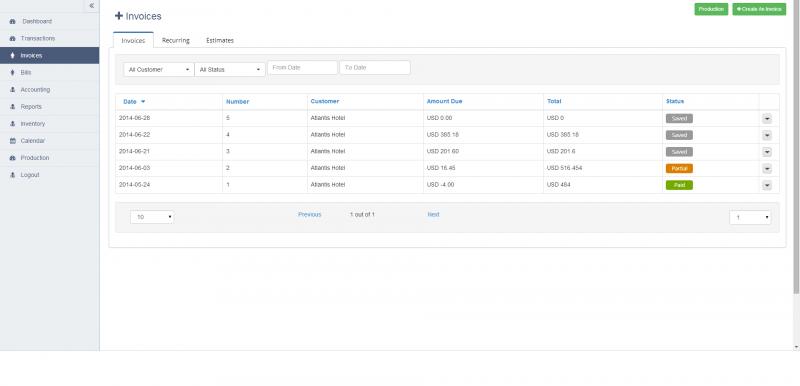Sort the table by the Customer header
This screenshot has width=800, height=386.
tap(324, 101)
